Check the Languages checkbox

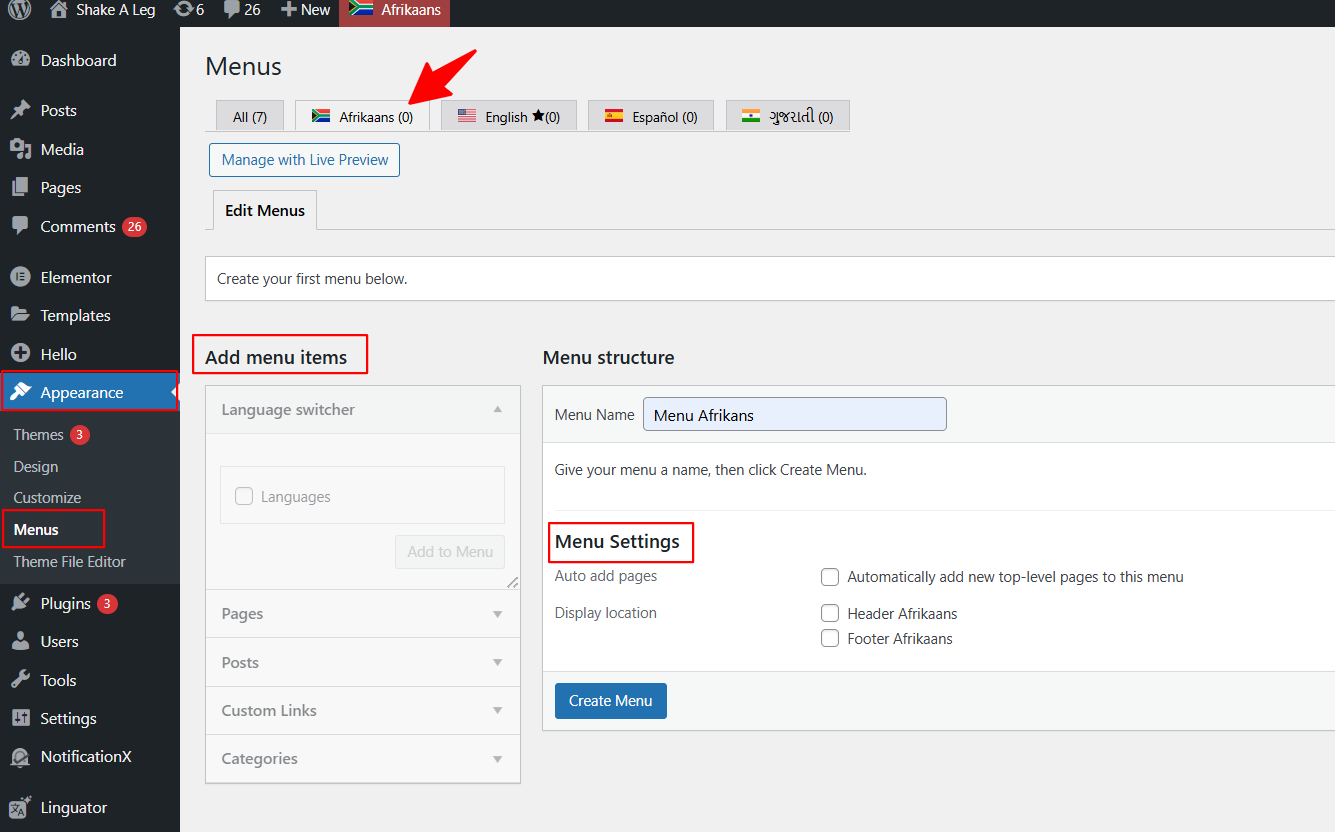pos(244,496)
